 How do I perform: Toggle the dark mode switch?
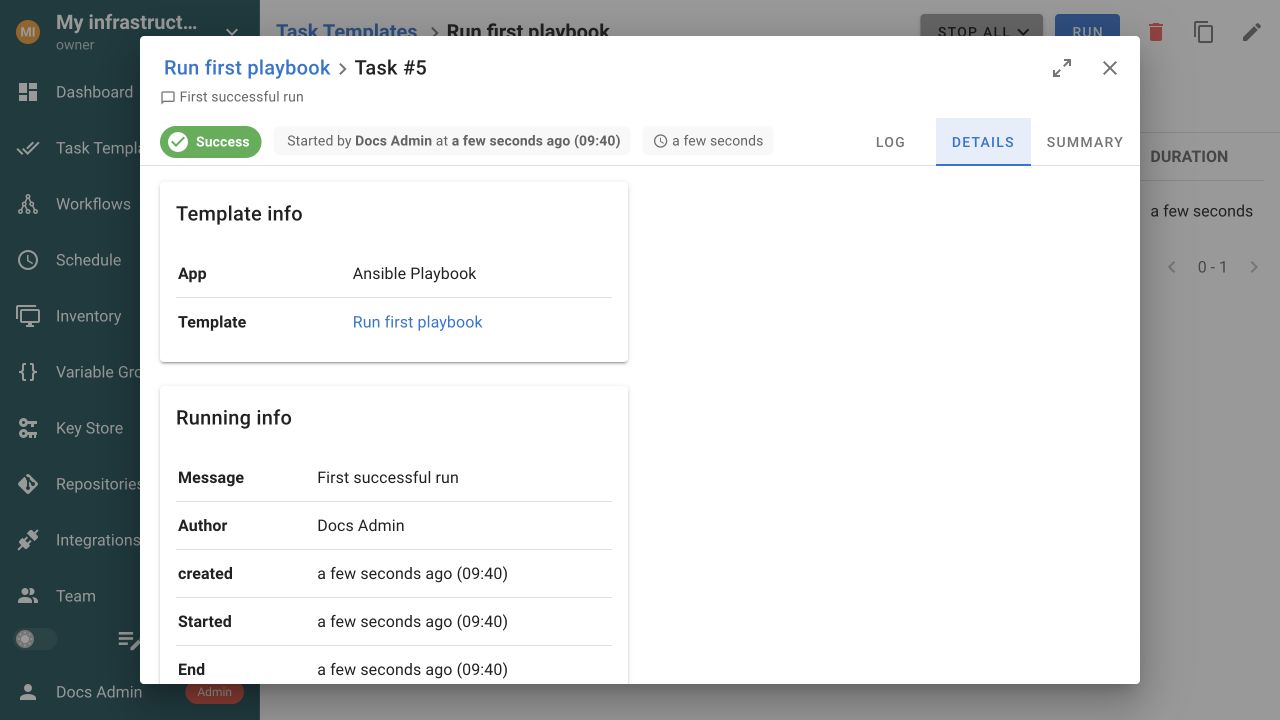35,639
